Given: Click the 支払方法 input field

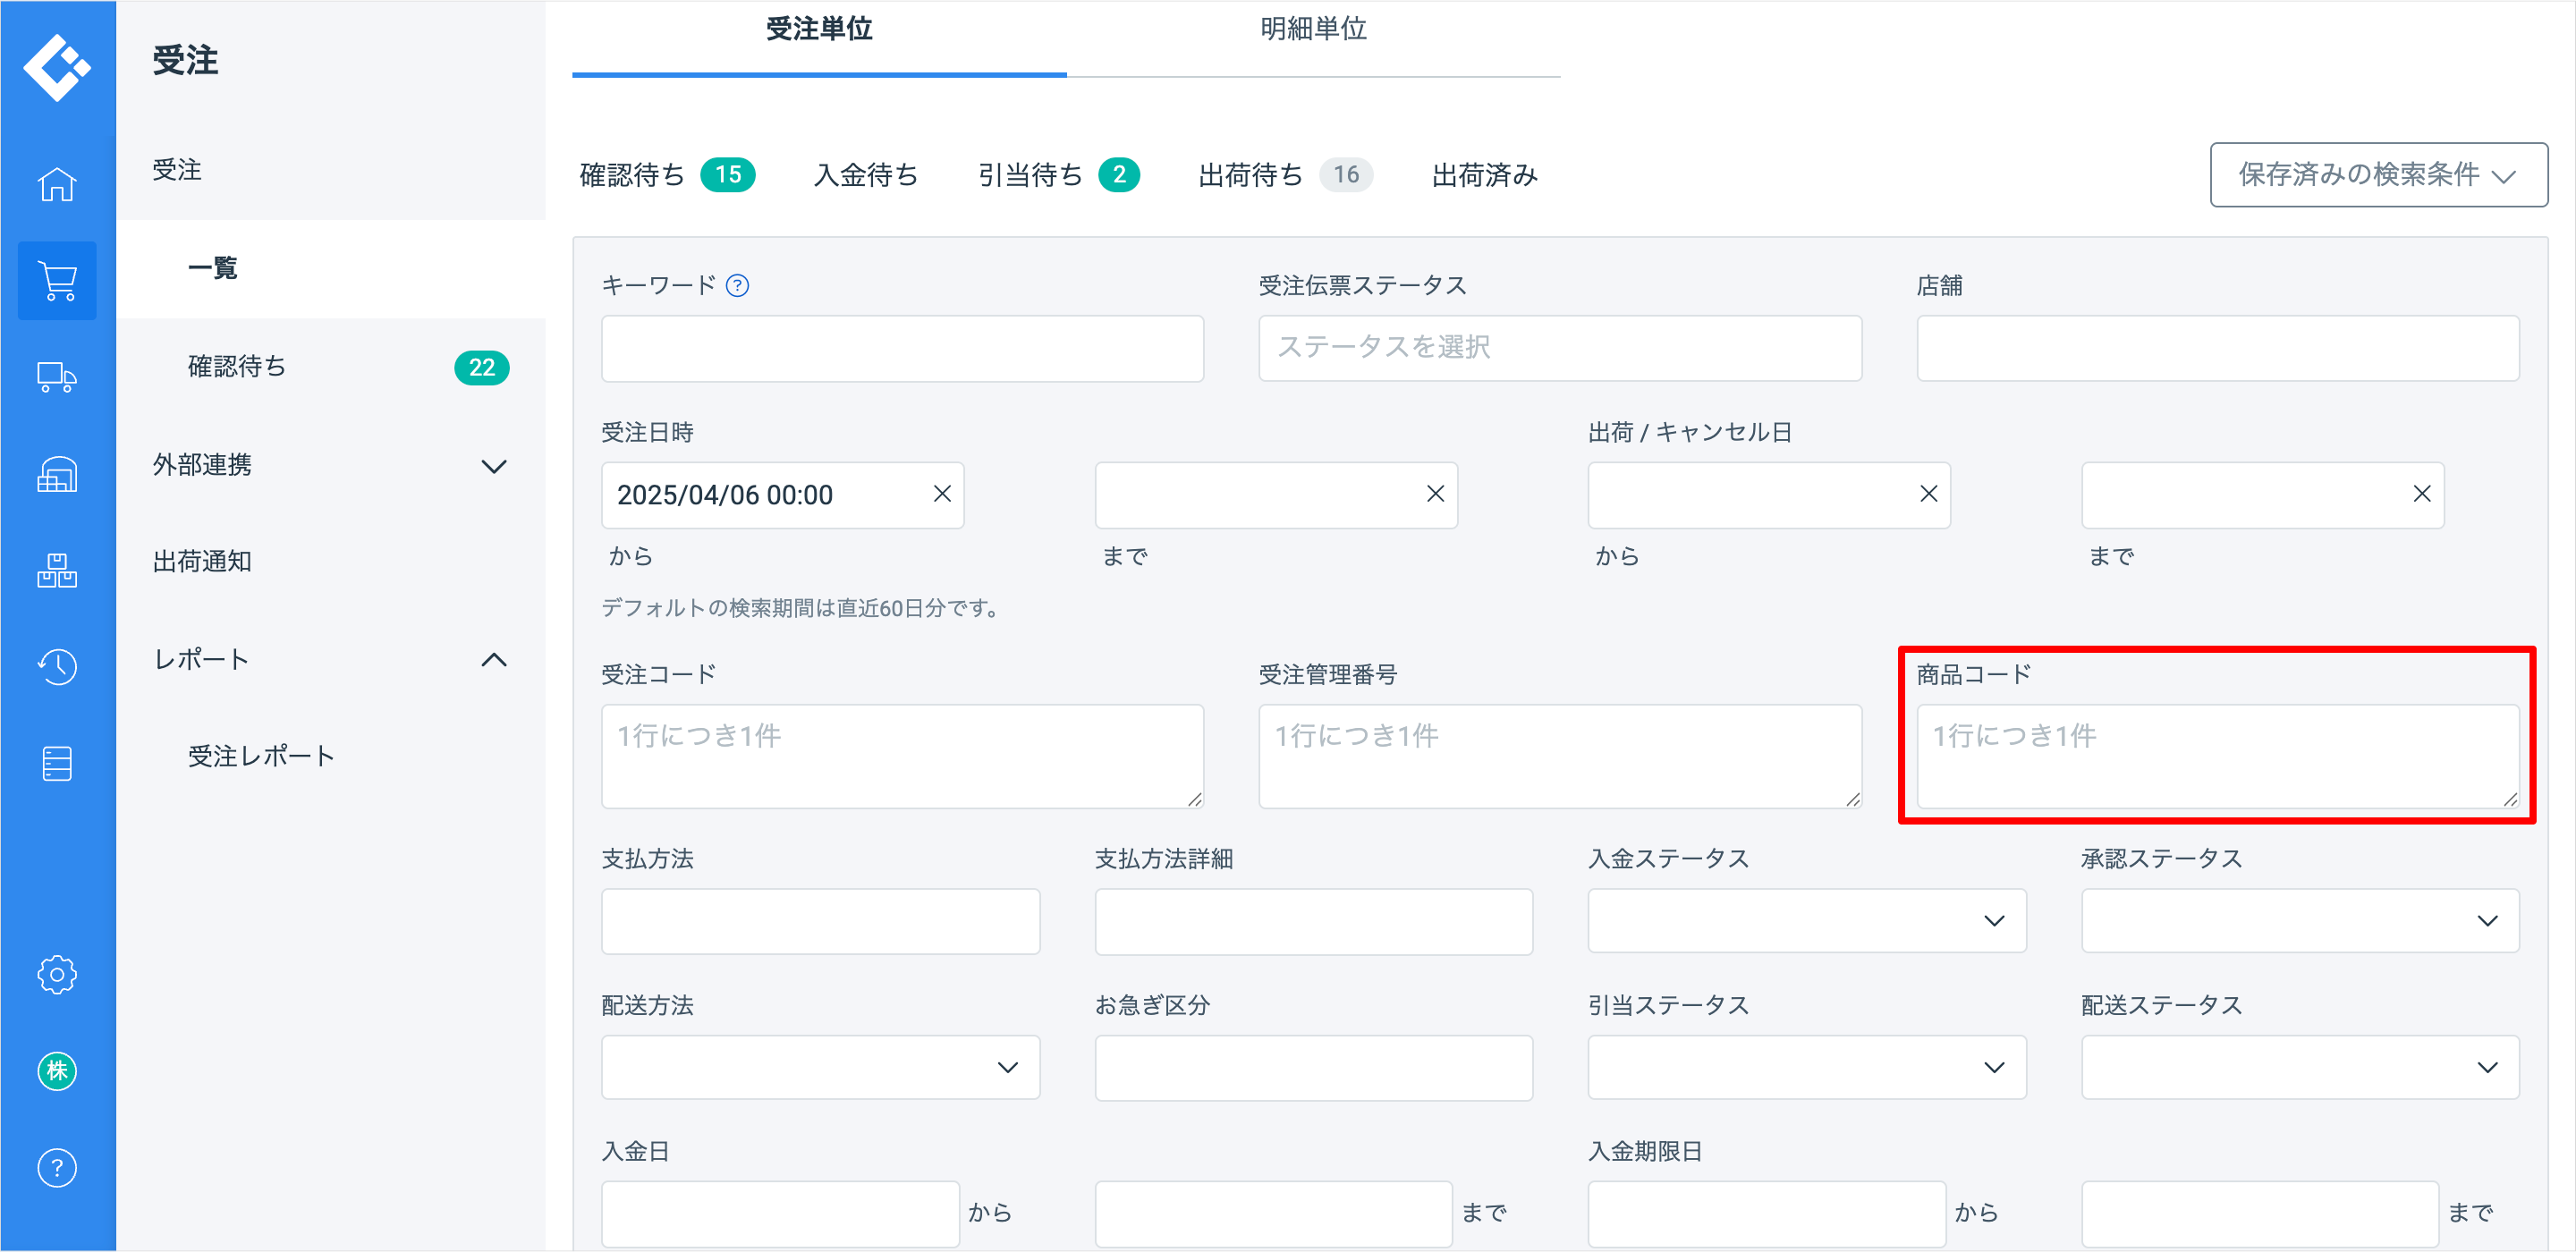Looking at the screenshot, I should (820, 921).
